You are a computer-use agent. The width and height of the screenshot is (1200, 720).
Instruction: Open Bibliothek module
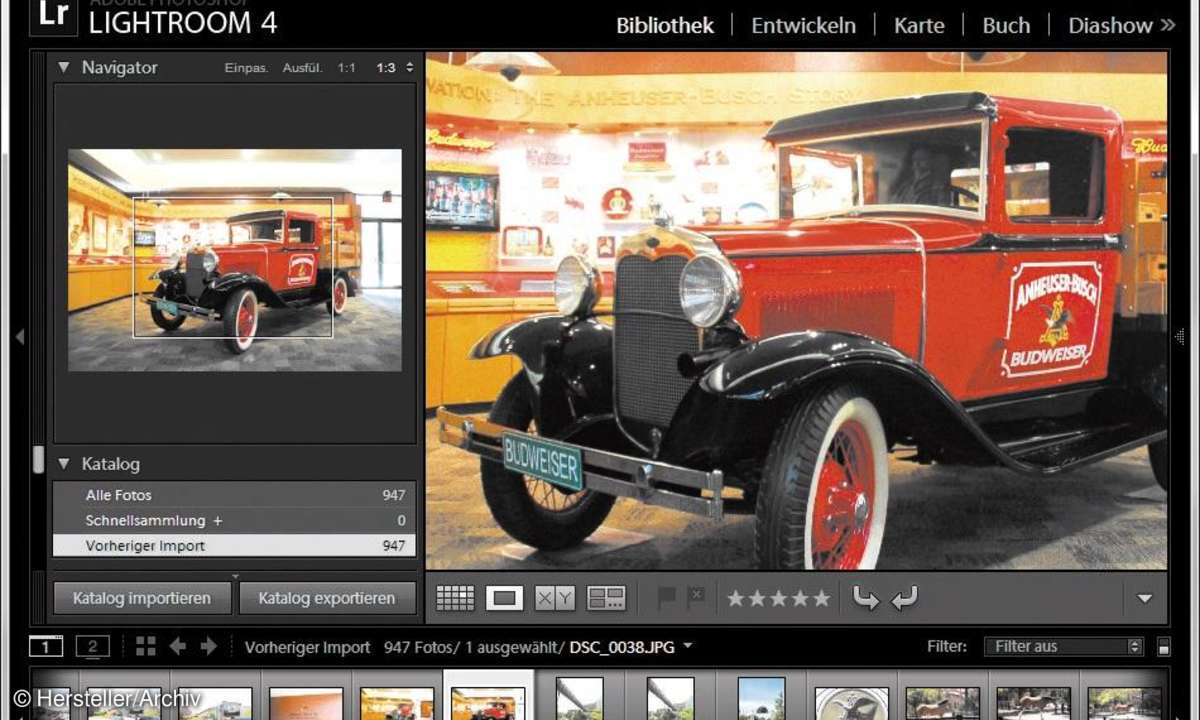tap(665, 26)
